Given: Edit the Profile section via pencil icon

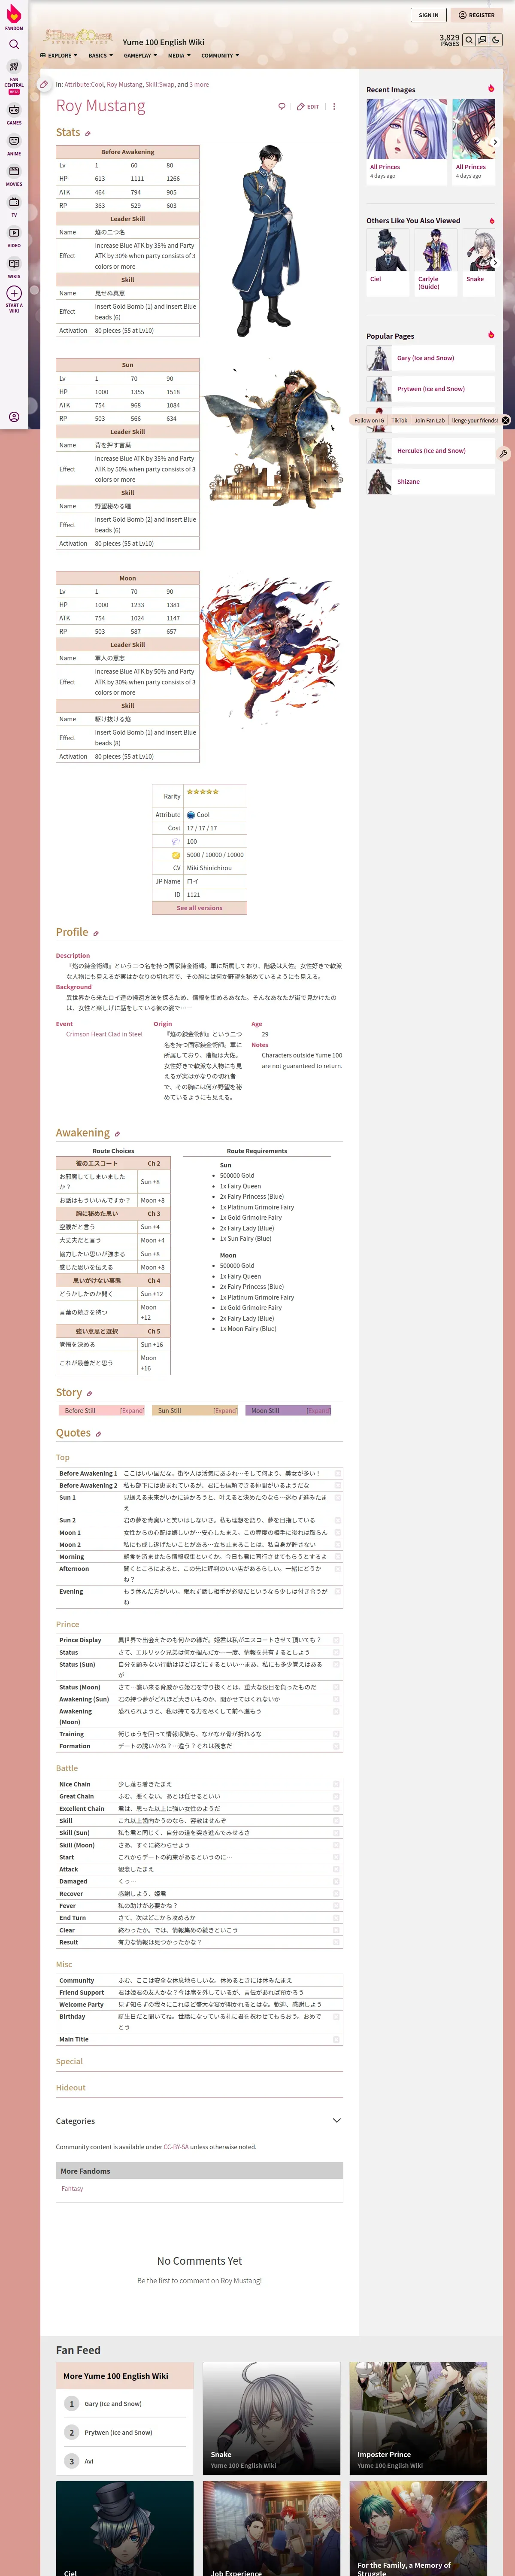Looking at the screenshot, I should [96, 933].
